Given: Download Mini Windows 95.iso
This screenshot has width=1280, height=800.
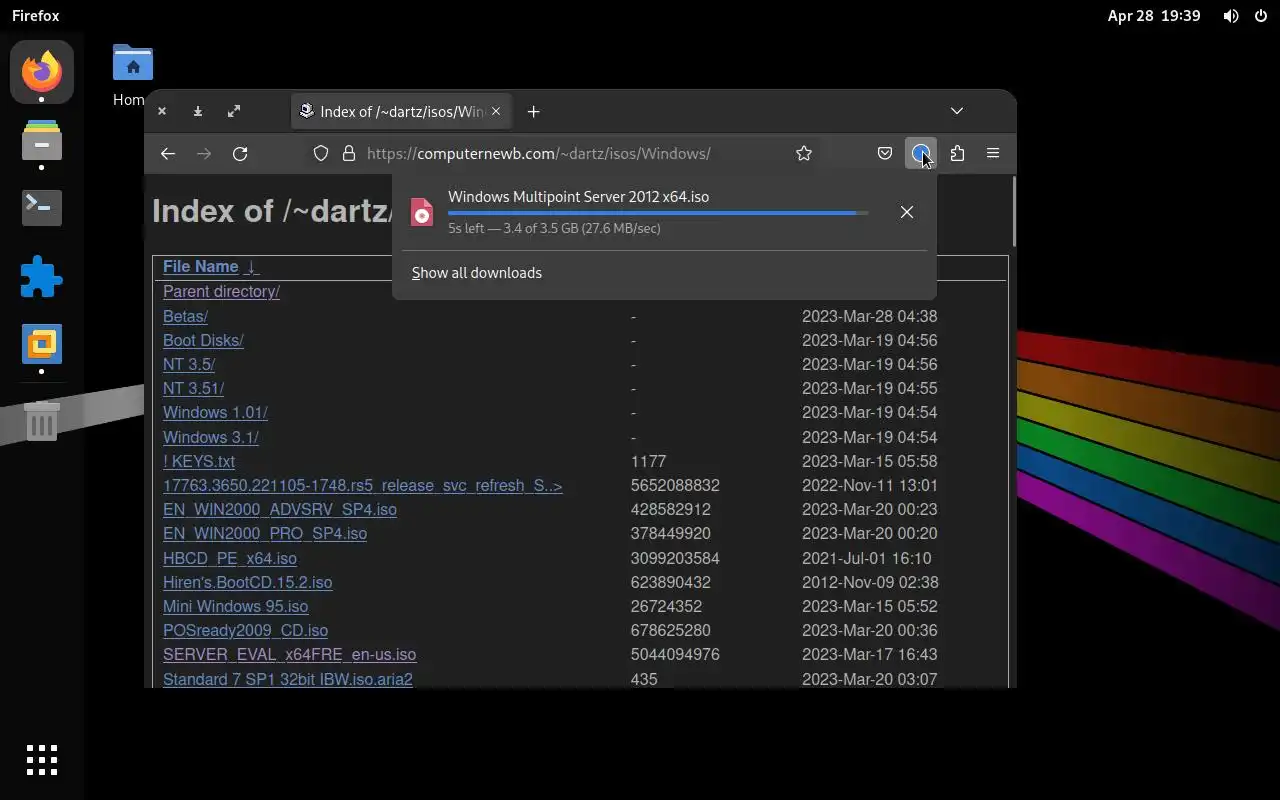Looking at the screenshot, I should click(236, 607).
